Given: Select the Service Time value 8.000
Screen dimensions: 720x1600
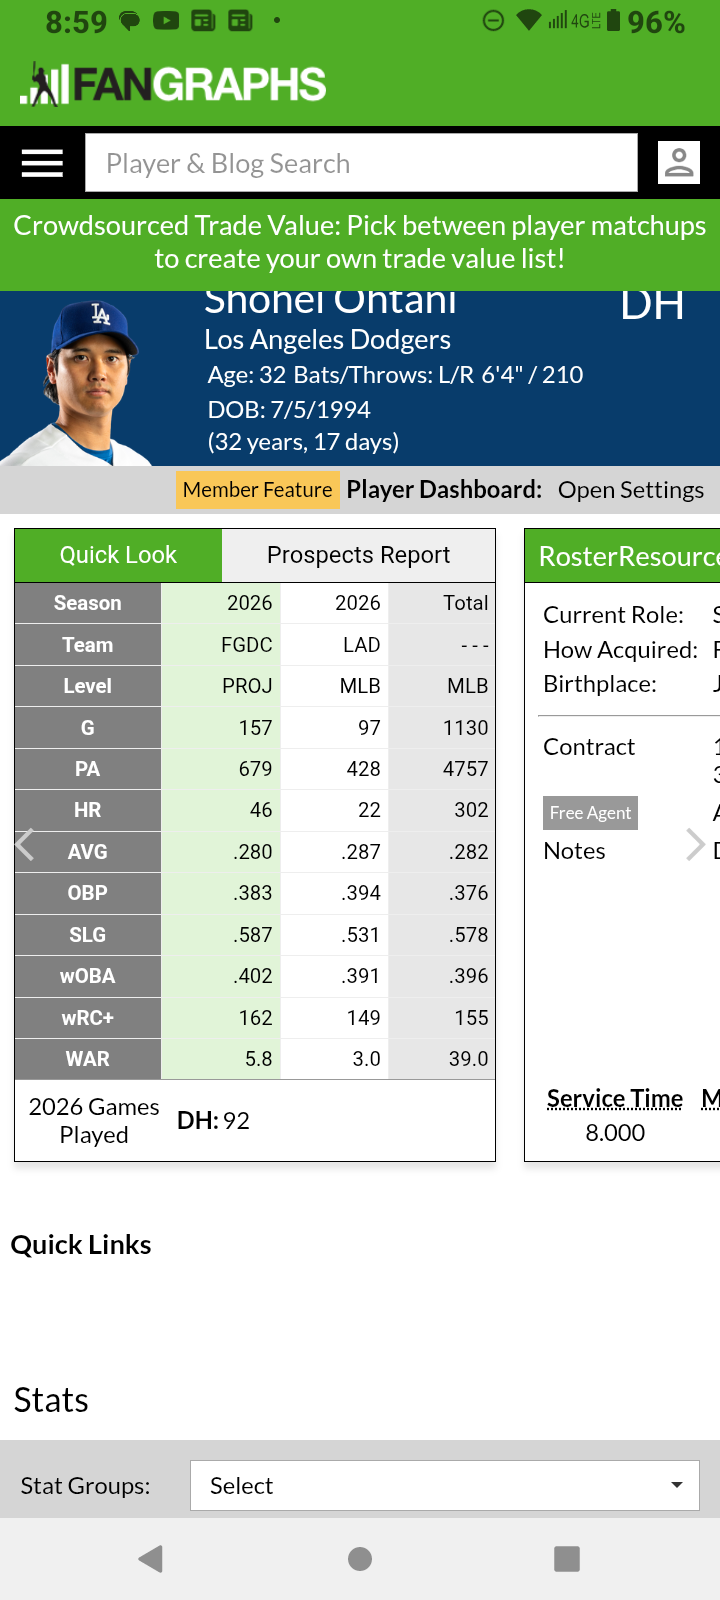Looking at the screenshot, I should (x=615, y=1133).
